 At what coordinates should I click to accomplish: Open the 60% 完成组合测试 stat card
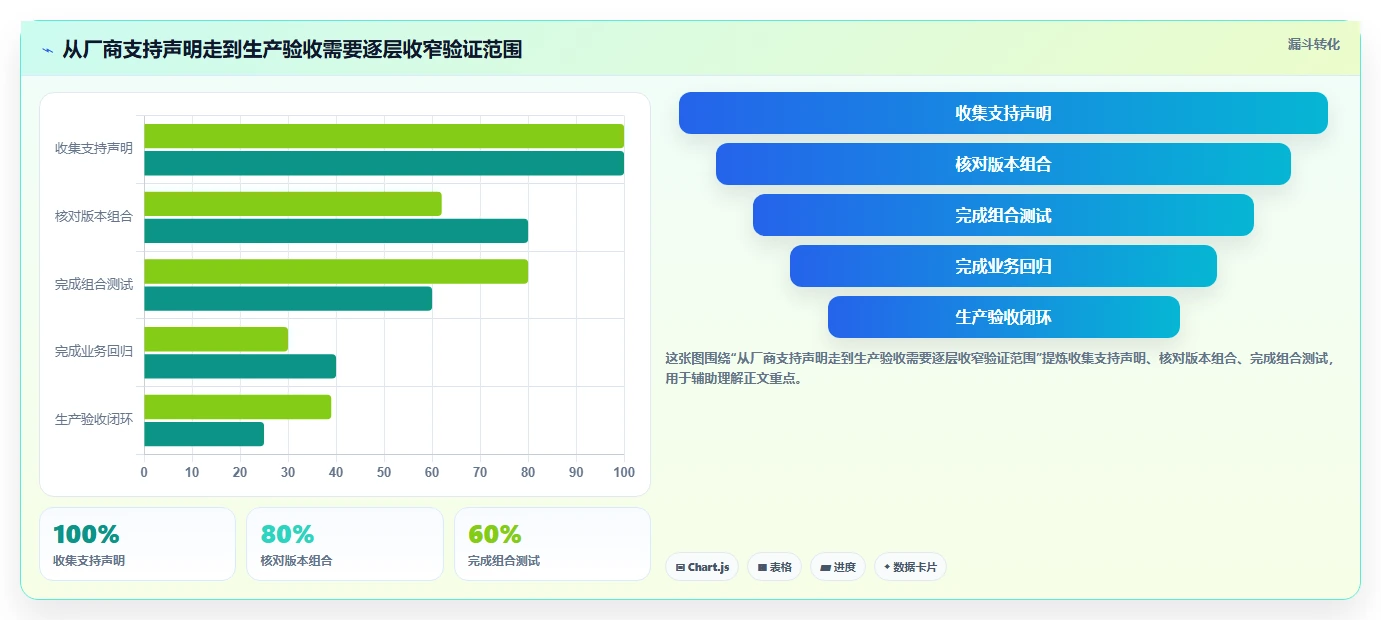pos(552,544)
